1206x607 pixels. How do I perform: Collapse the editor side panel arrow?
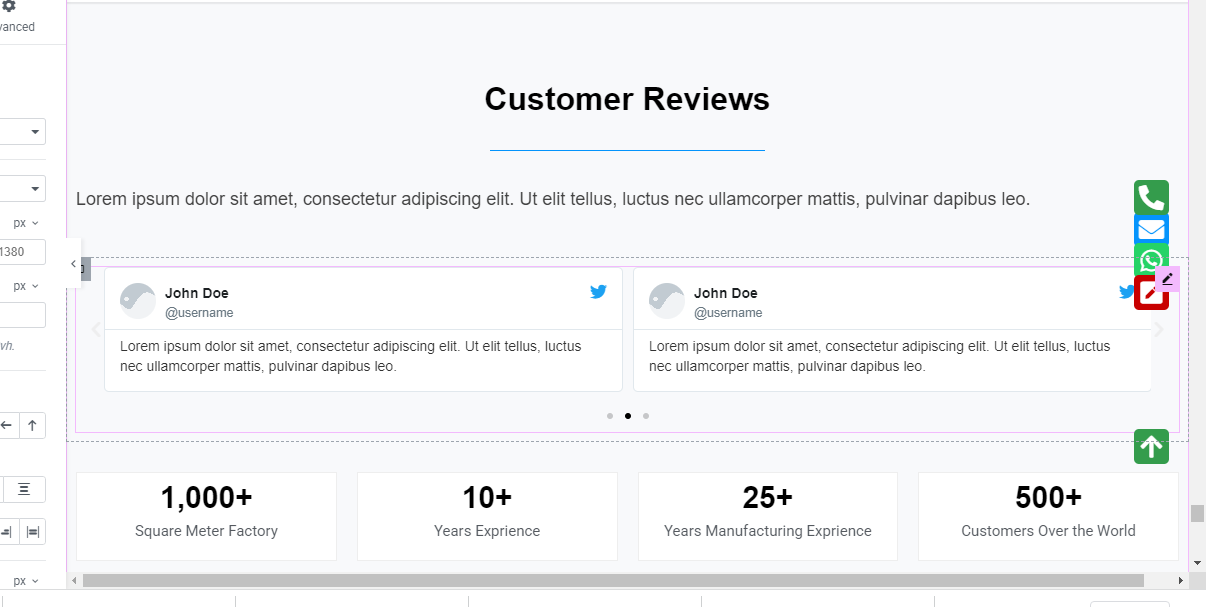click(73, 264)
